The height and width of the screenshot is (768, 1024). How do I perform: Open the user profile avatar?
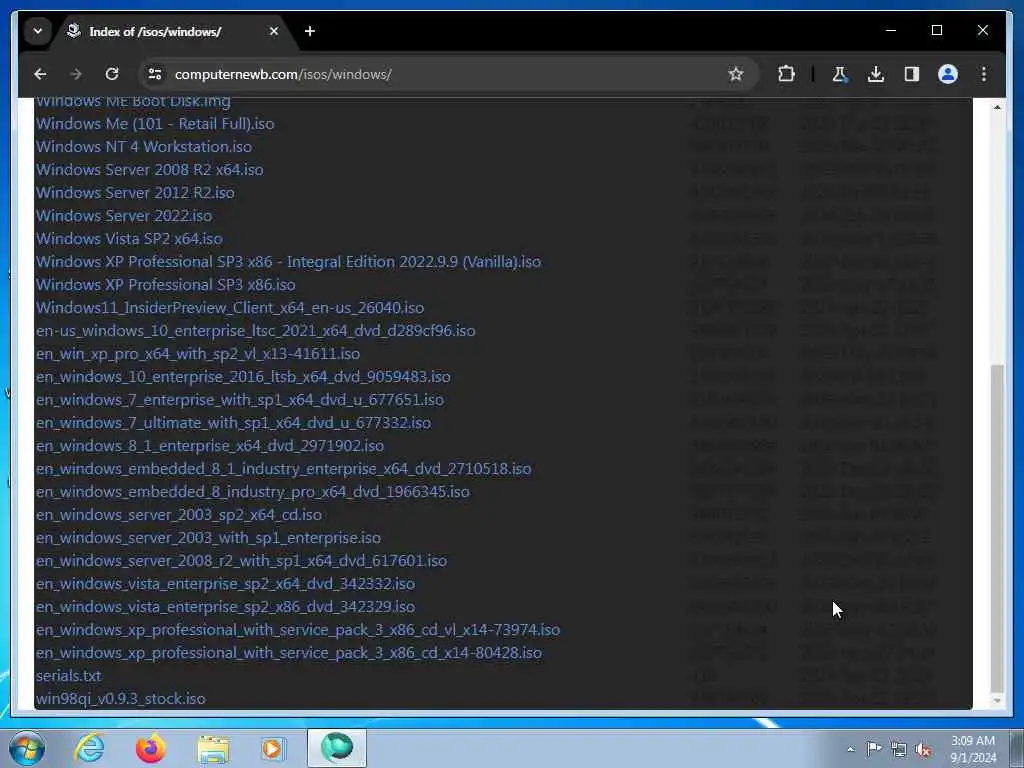click(x=948, y=74)
